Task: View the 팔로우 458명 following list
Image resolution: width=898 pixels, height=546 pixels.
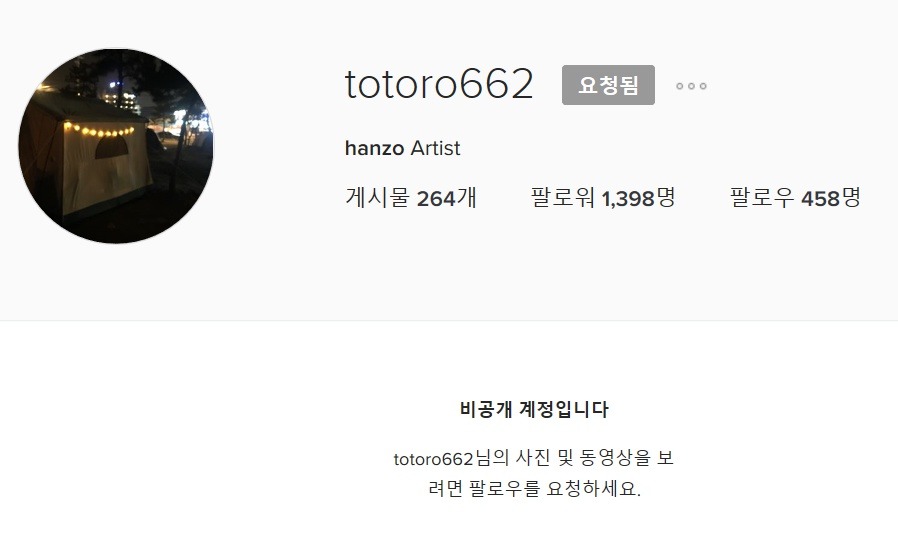Action: click(x=795, y=198)
